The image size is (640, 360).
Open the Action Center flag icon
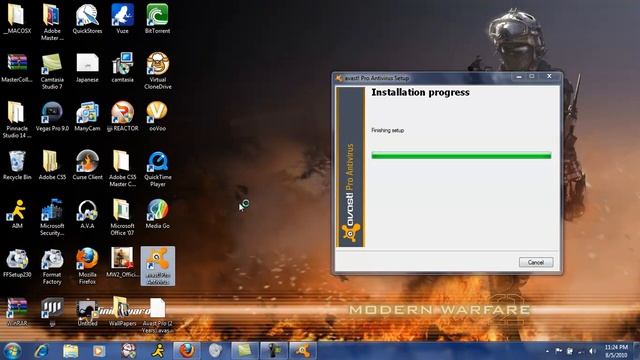558,351
